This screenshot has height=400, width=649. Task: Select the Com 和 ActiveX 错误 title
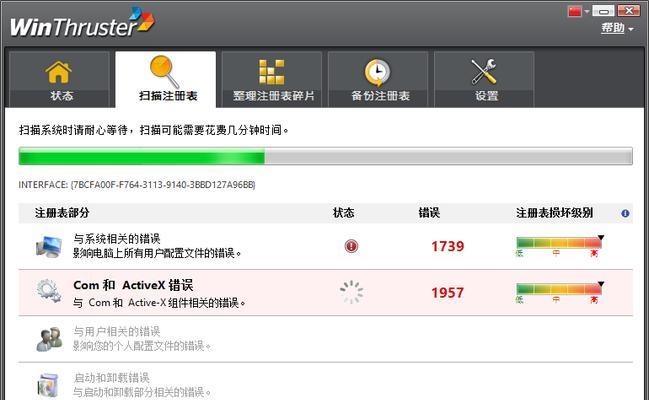[133, 285]
